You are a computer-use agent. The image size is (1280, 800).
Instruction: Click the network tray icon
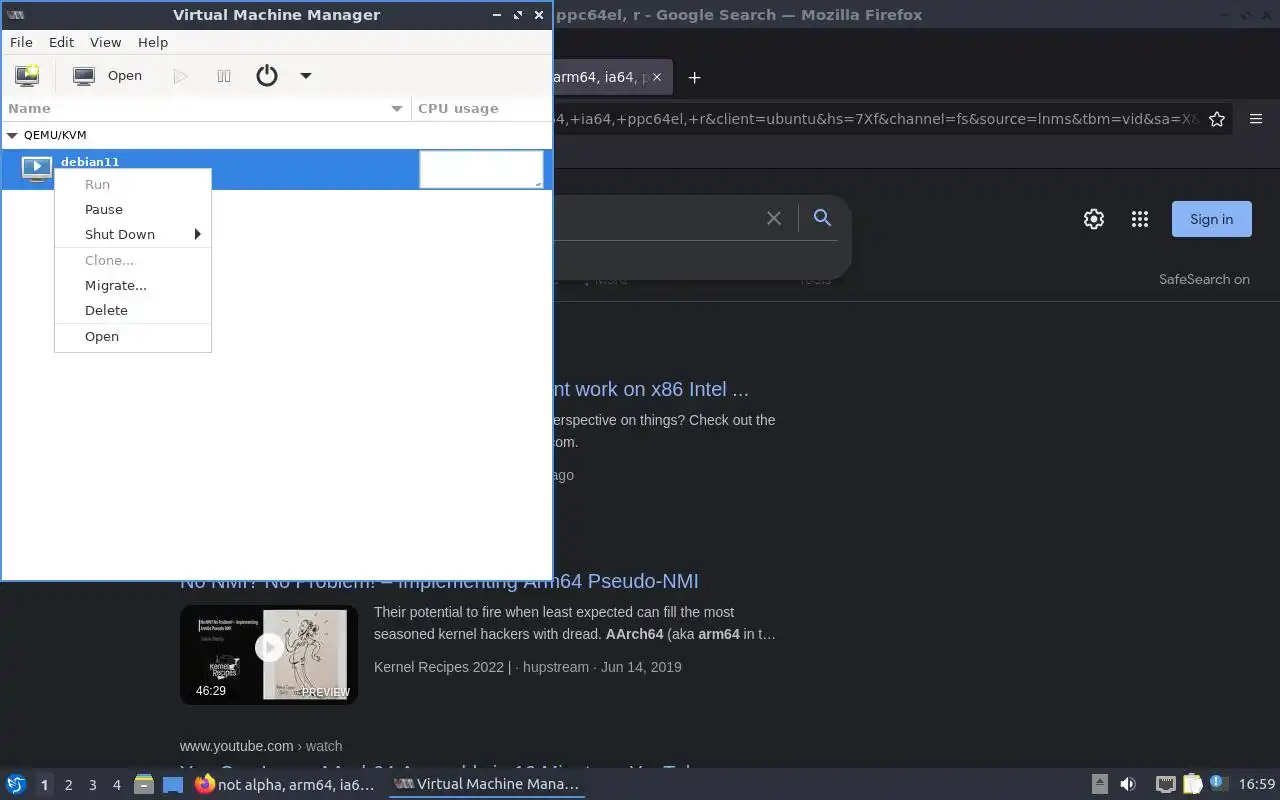click(x=1165, y=784)
